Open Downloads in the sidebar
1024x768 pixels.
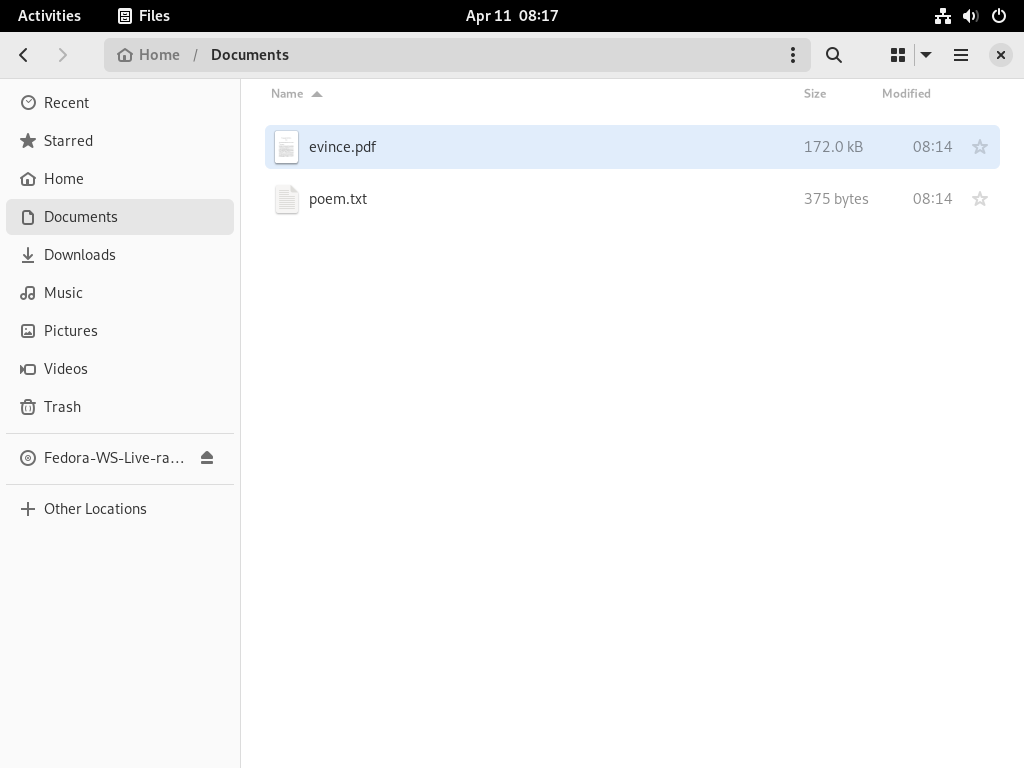[120, 255]
